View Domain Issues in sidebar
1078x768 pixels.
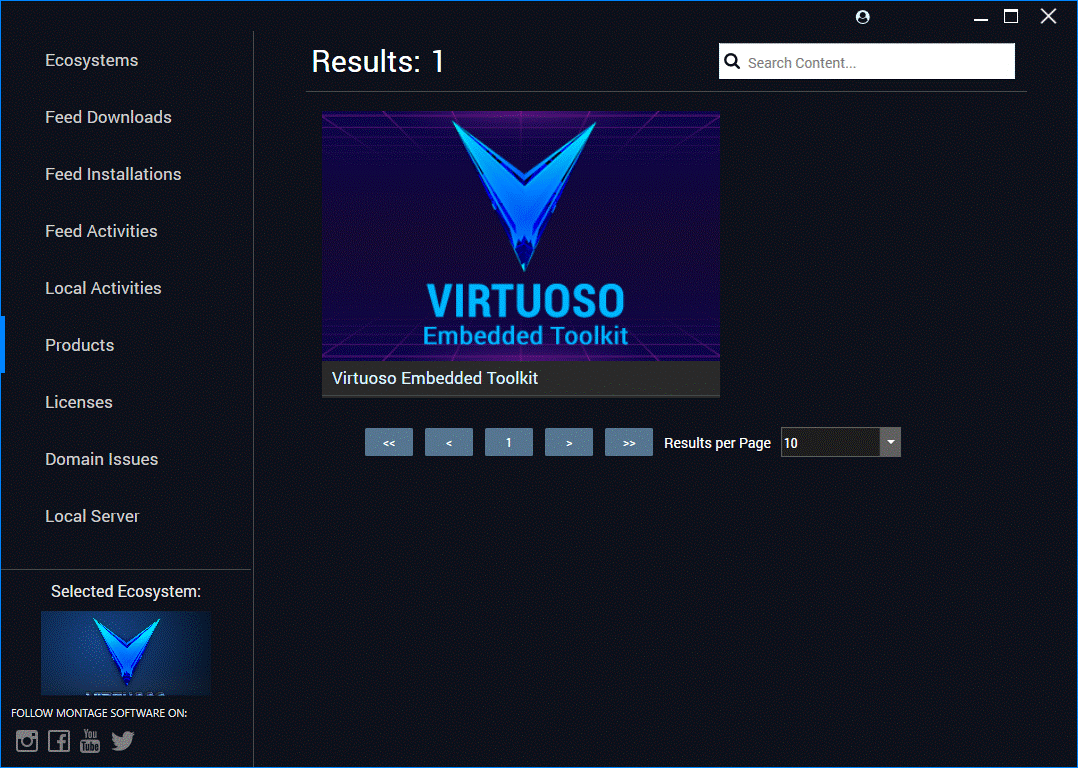point(101,459)
